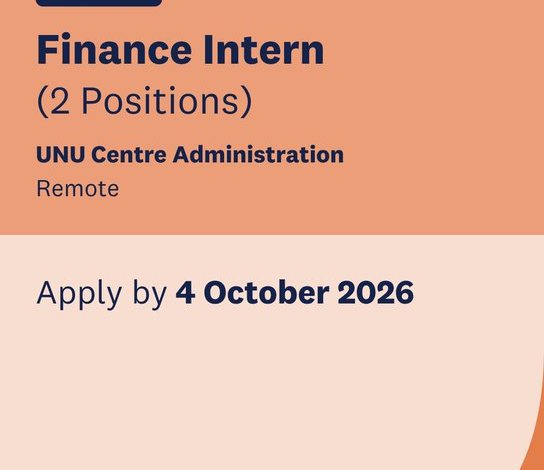Select the "October" month text

266,292
